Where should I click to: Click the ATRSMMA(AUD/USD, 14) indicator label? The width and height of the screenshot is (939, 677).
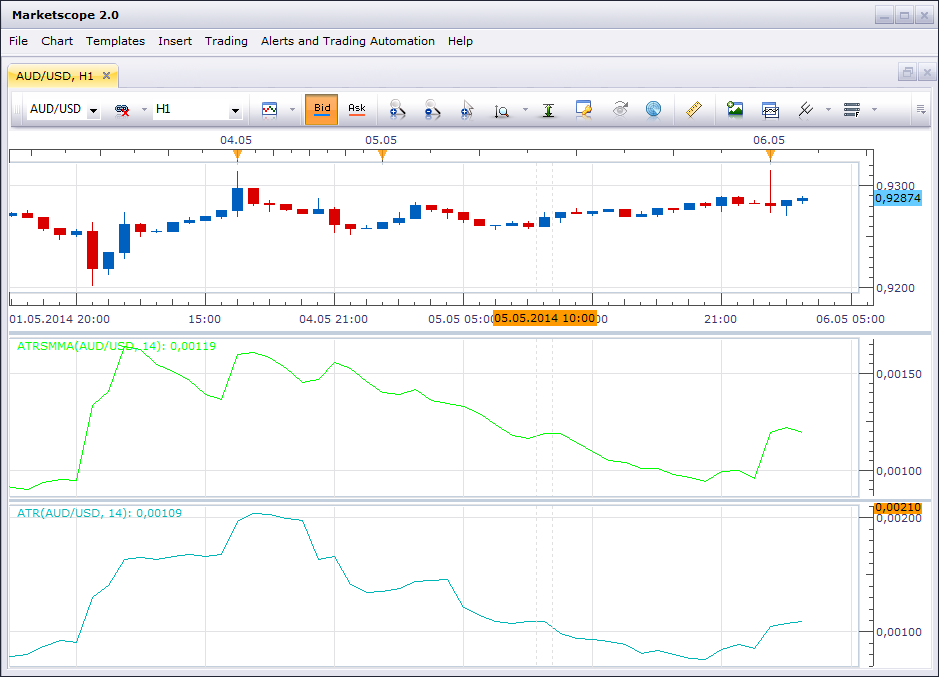pyautogui.click(x=116, y=346)
